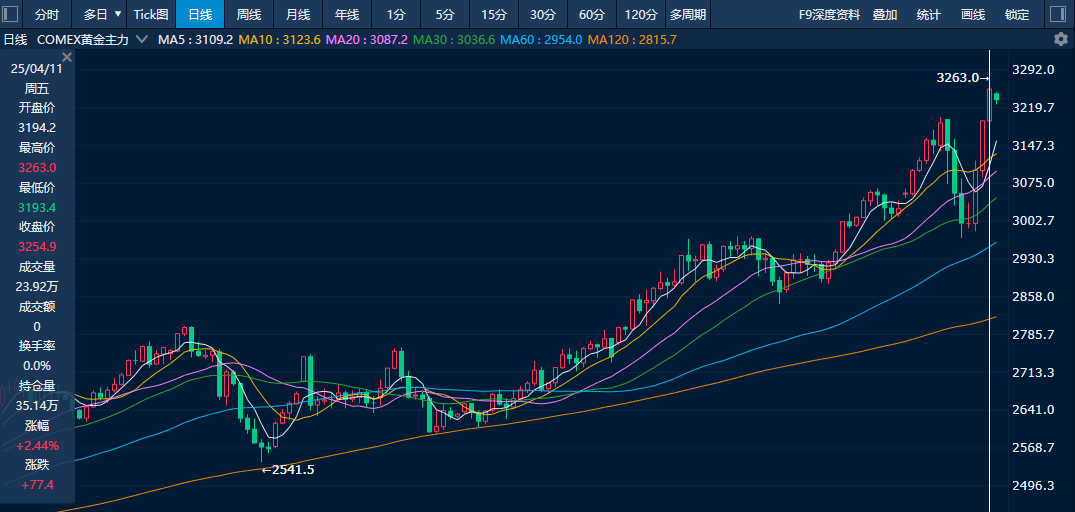1075x512 pixels.
Task: Open the 多日 multi-day dropdown
Action: pos(102,14)
